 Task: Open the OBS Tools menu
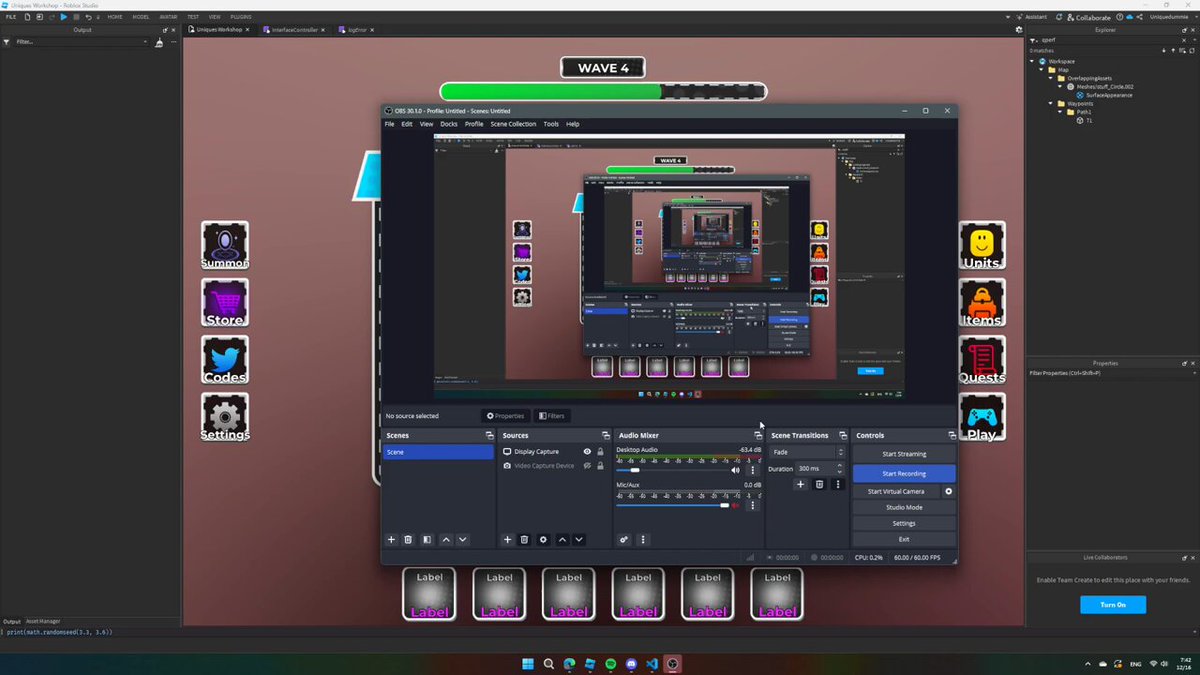[551, 124]
